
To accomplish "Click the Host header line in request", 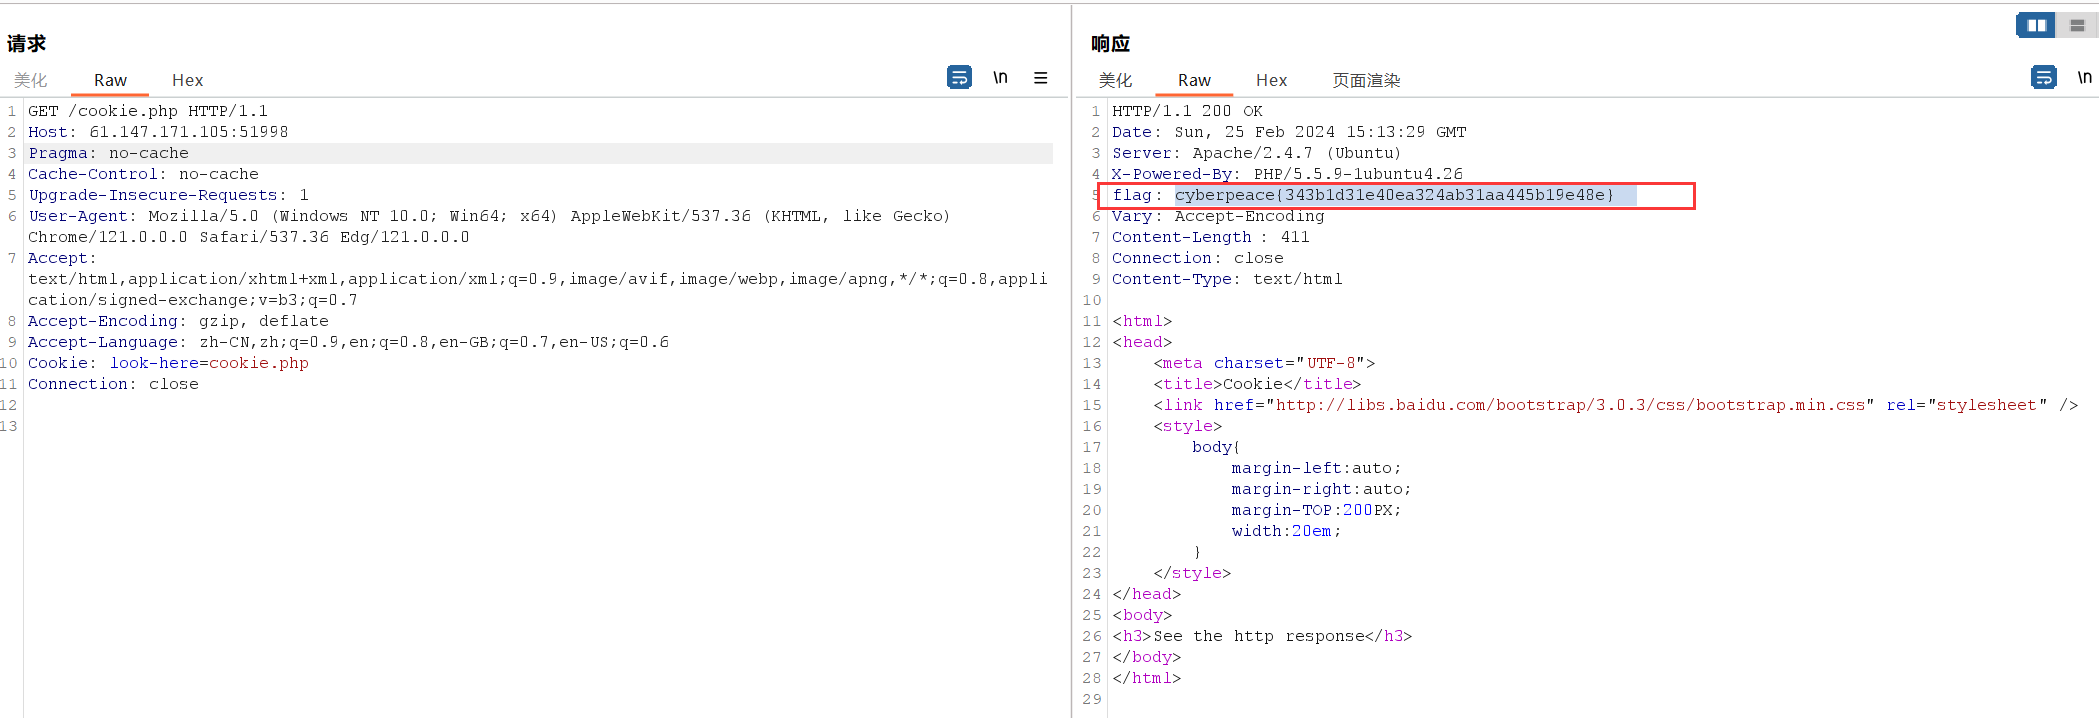I will [x=158, y=132].
